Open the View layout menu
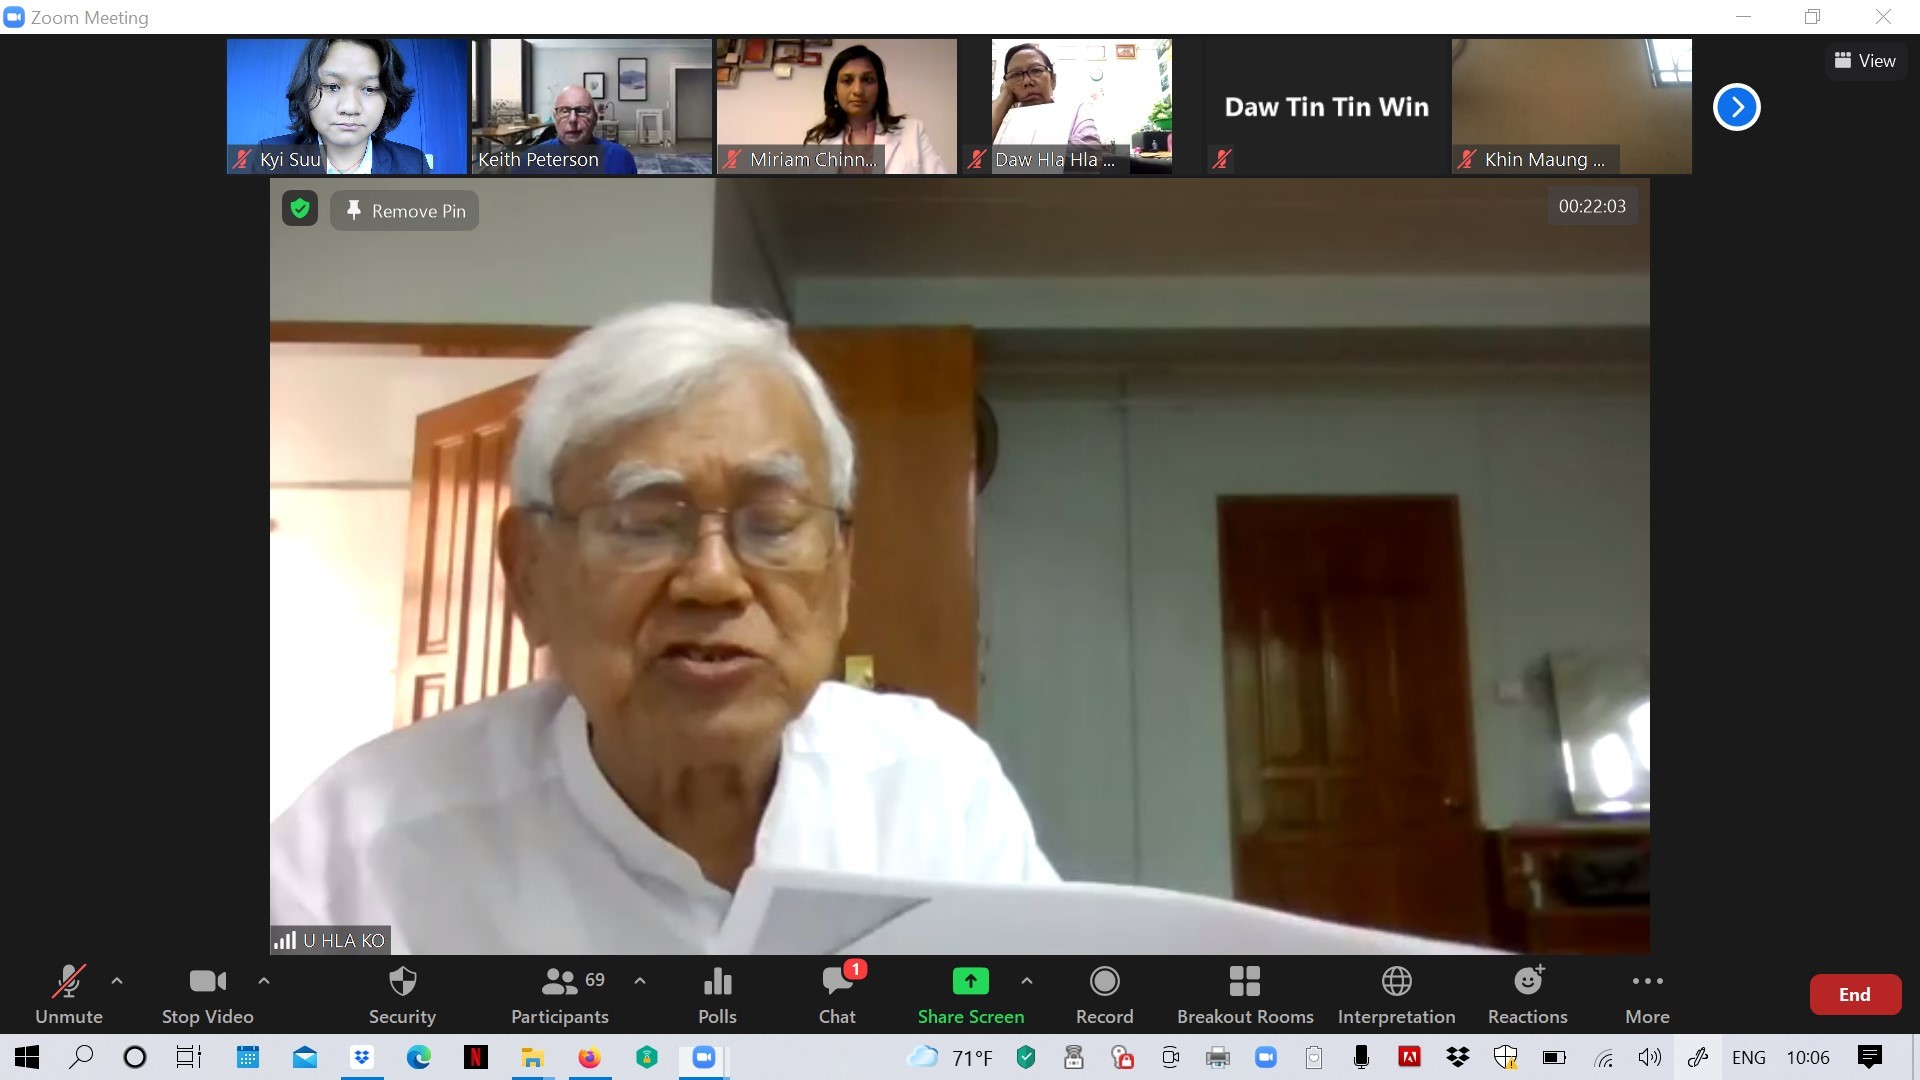This screenshot has height=1080, width=1920. [1865, 61]
